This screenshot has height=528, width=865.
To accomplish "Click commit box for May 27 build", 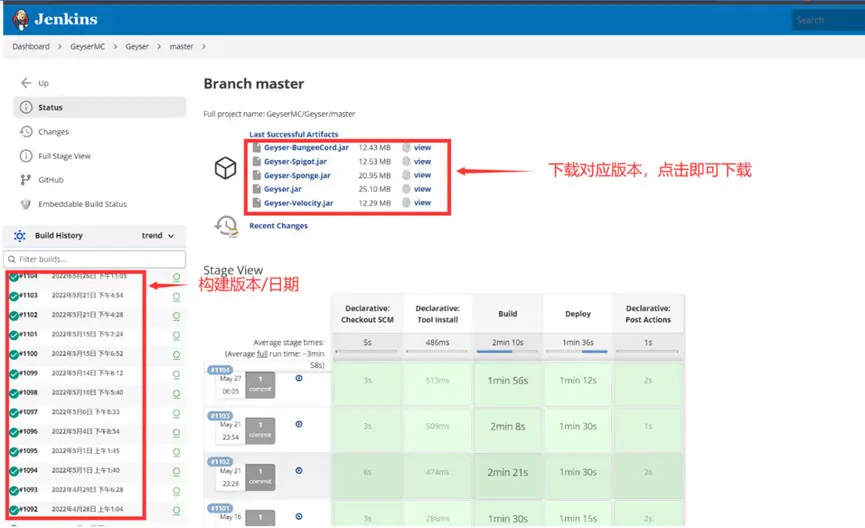I will 260,385.
